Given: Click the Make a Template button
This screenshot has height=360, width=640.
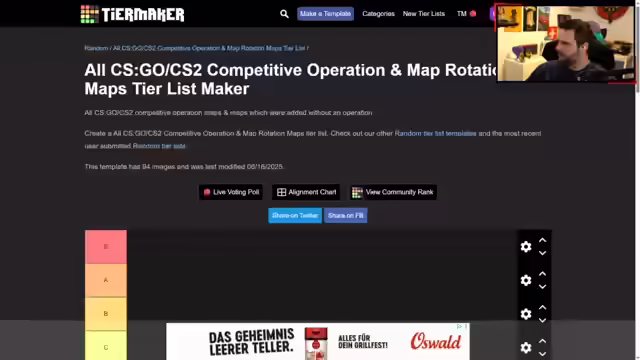Looking at the screenshot, I should (x=325, y=14).
